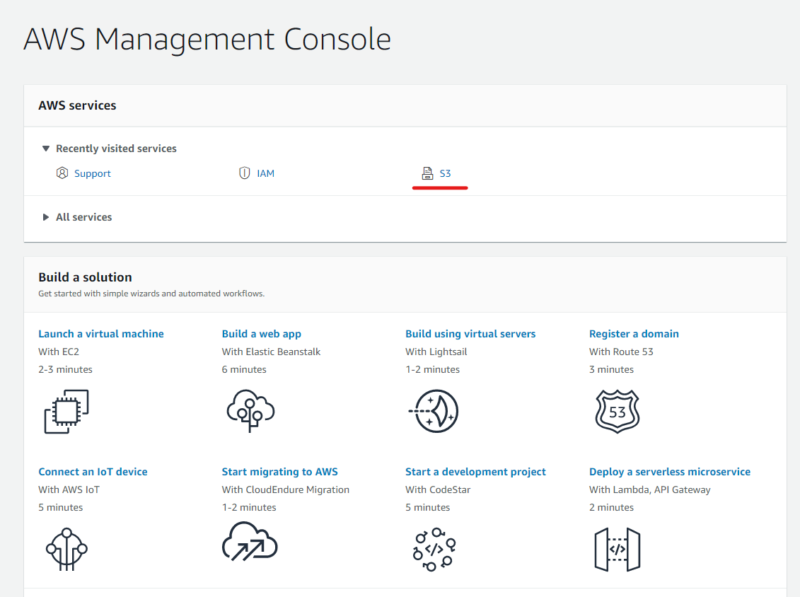Open Build a web app link
The image size is (800, 597).
click(x=261, y=334)
